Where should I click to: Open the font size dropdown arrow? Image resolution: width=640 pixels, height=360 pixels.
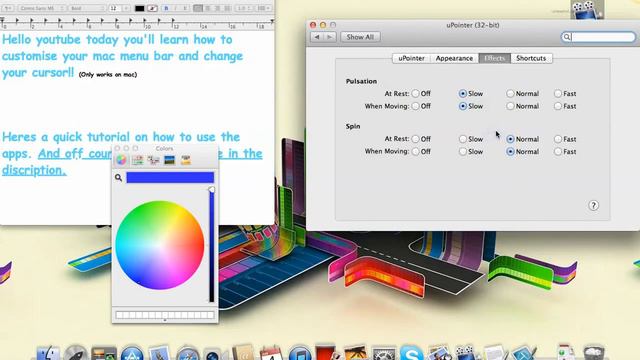(126, 8)
